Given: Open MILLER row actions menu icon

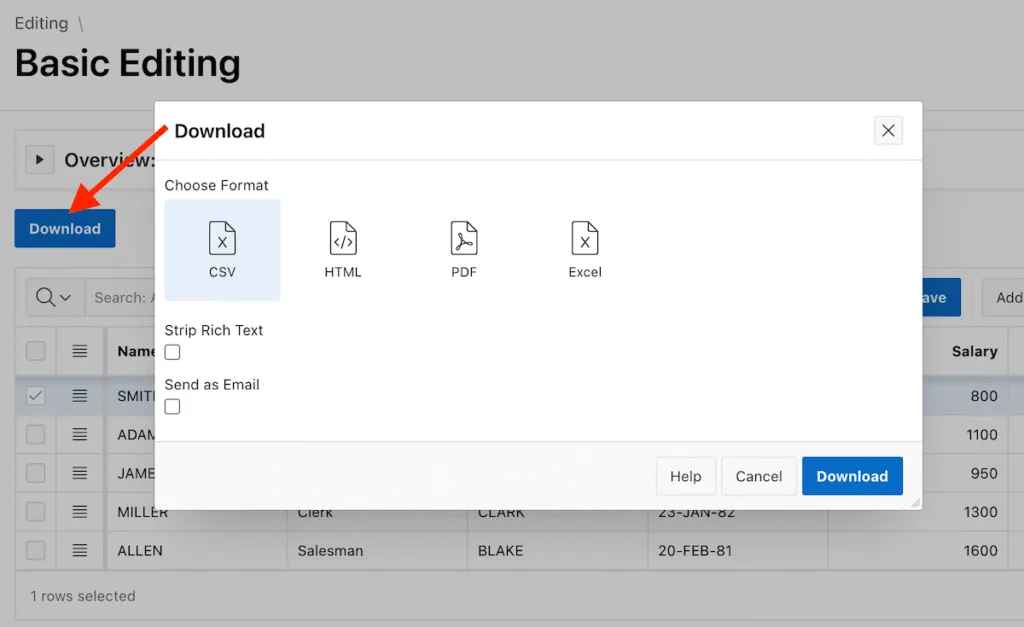Looking at the screenshot, I should tap(80, 511).
